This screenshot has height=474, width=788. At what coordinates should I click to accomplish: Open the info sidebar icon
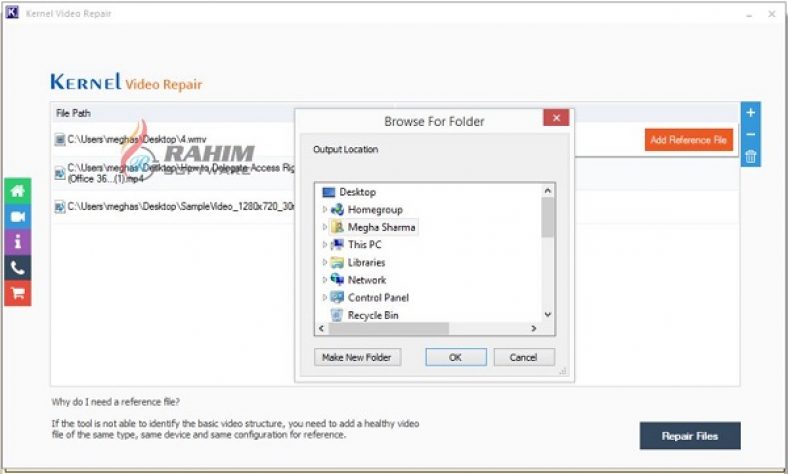point(18,242)
